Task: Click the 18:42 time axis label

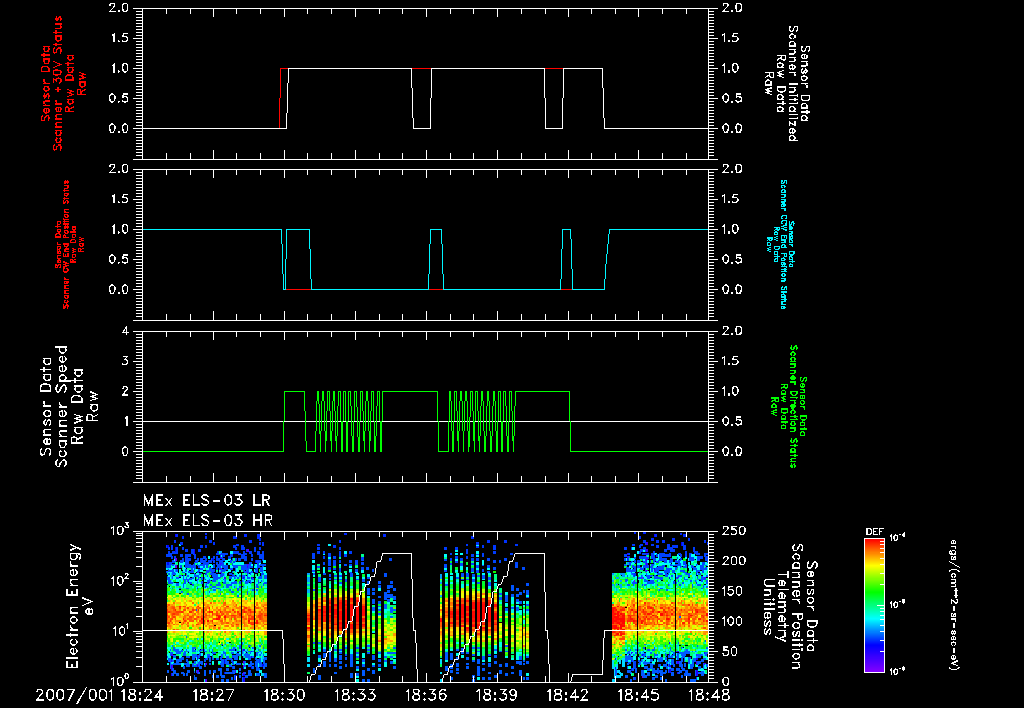Action: tap(568, 696)
